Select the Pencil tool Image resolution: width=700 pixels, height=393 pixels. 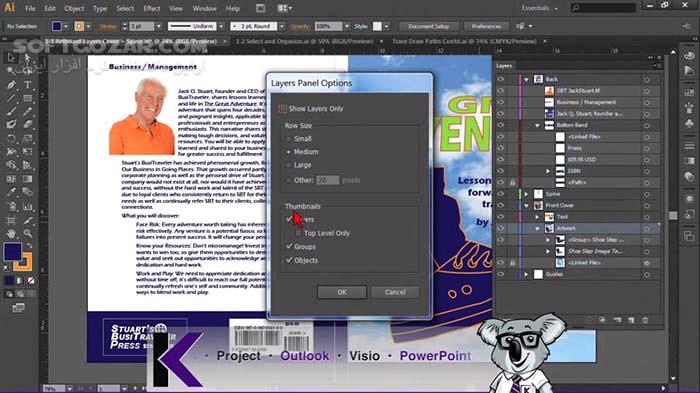tap(28, 111)
